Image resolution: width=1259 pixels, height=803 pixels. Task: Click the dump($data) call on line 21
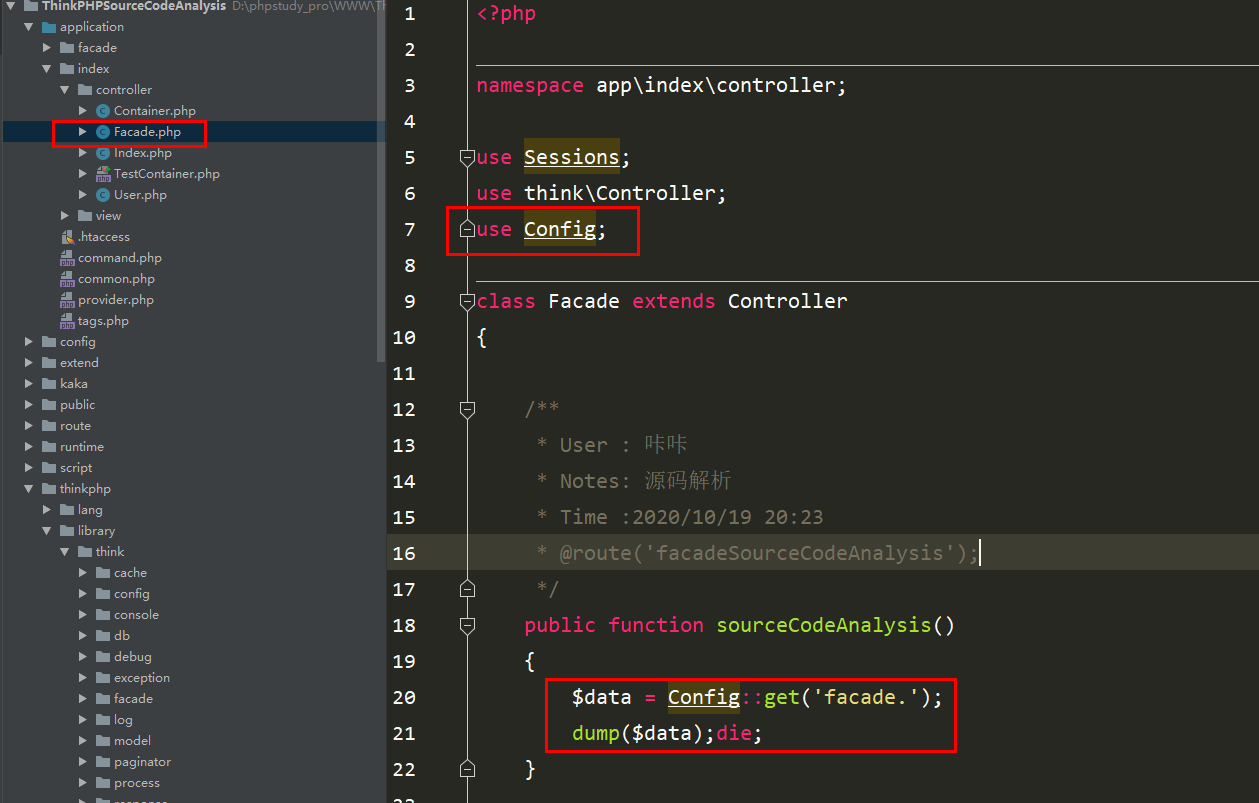click(638, 733)
